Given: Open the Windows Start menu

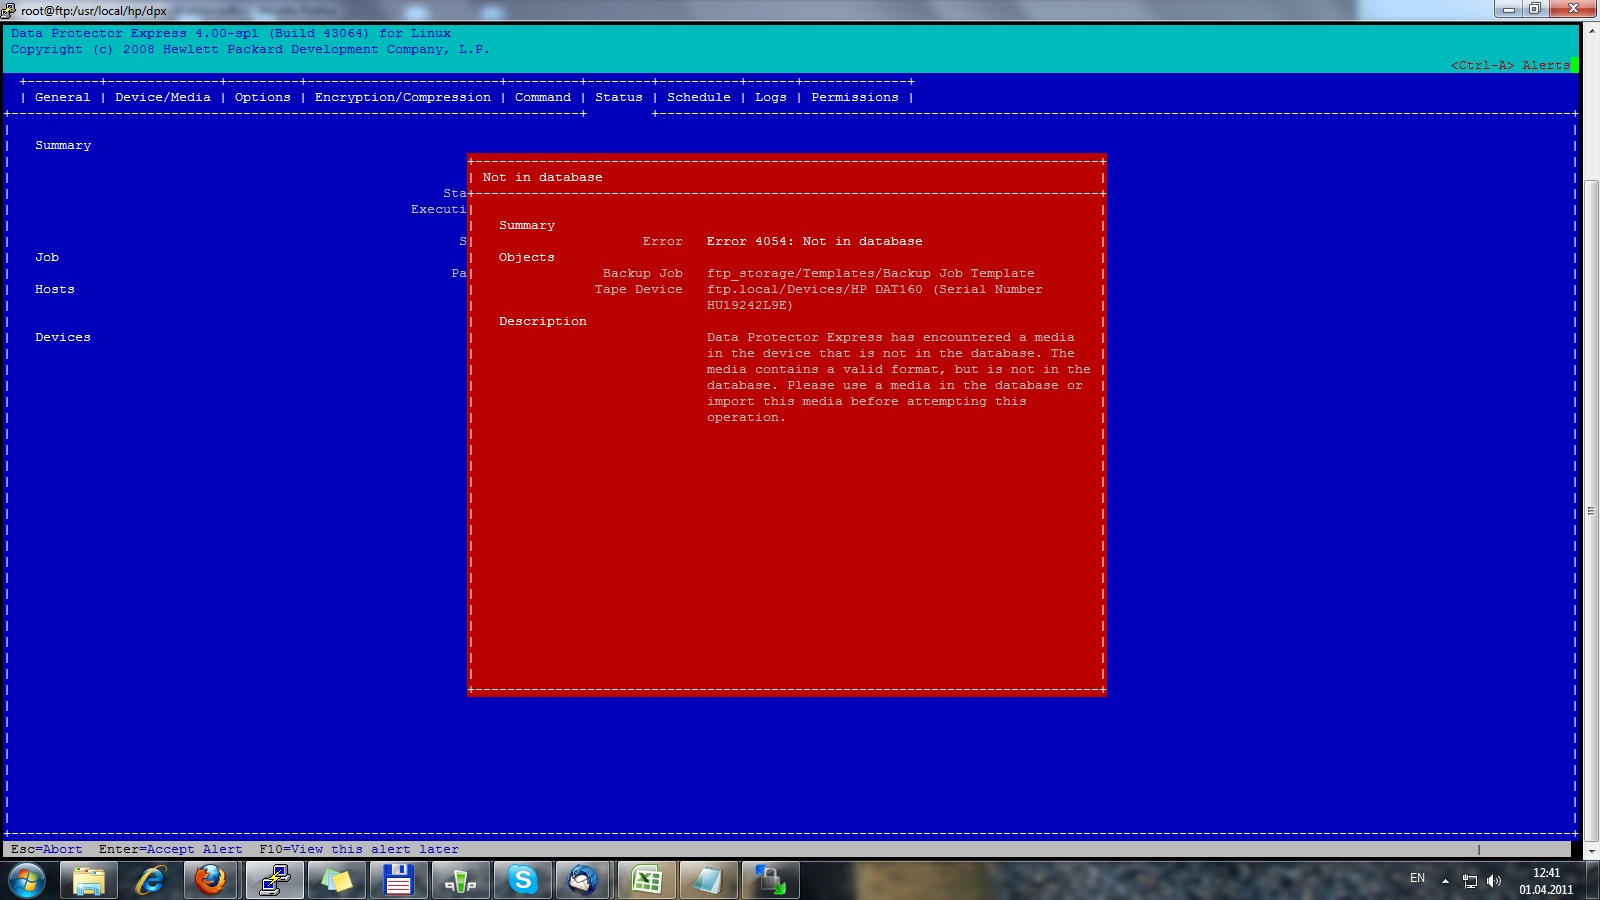Looking at the screenshot, I should click(x=27, y=881).
